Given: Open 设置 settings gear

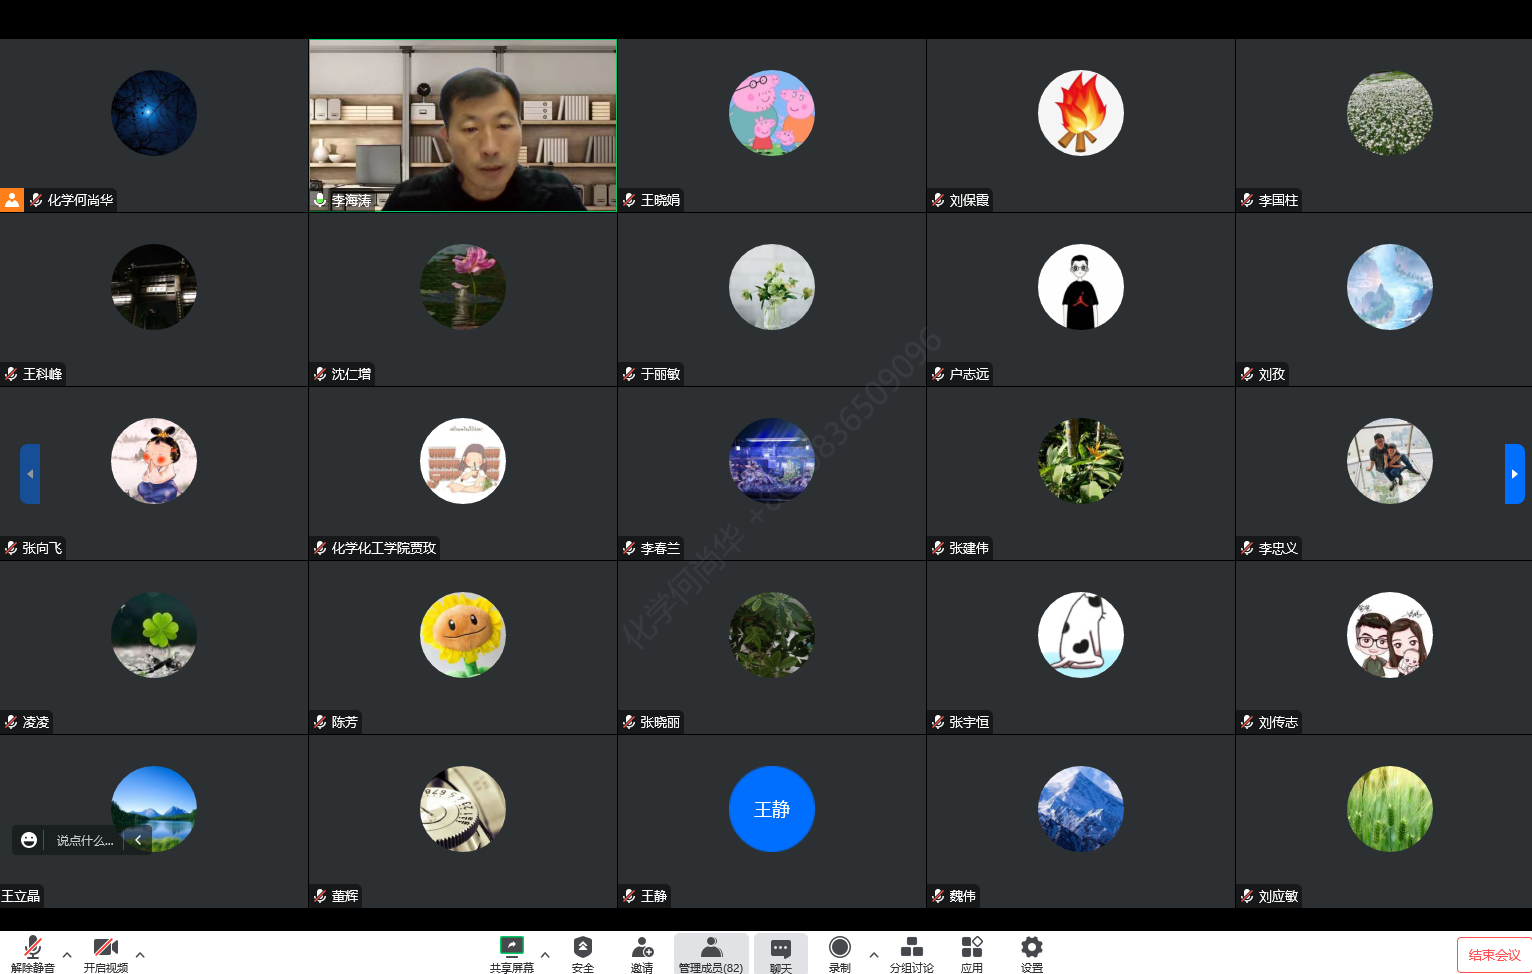Looking at the screenshot, I should pos(1031,953).
